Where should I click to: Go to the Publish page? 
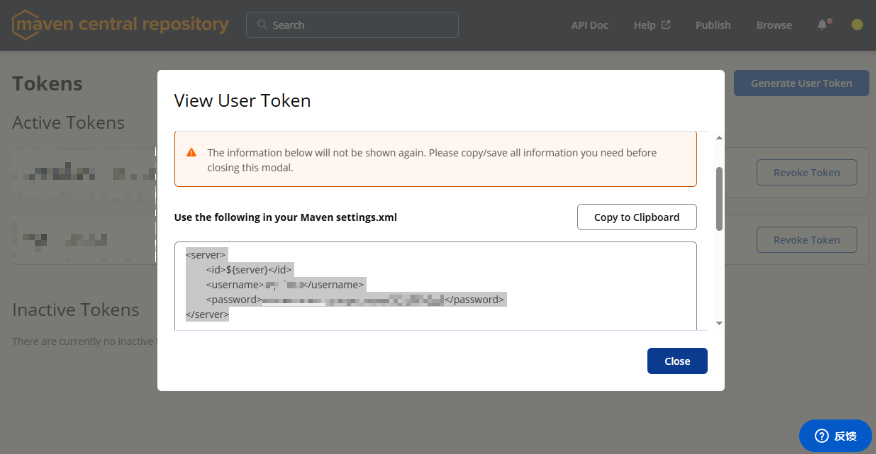click(713, 25)
